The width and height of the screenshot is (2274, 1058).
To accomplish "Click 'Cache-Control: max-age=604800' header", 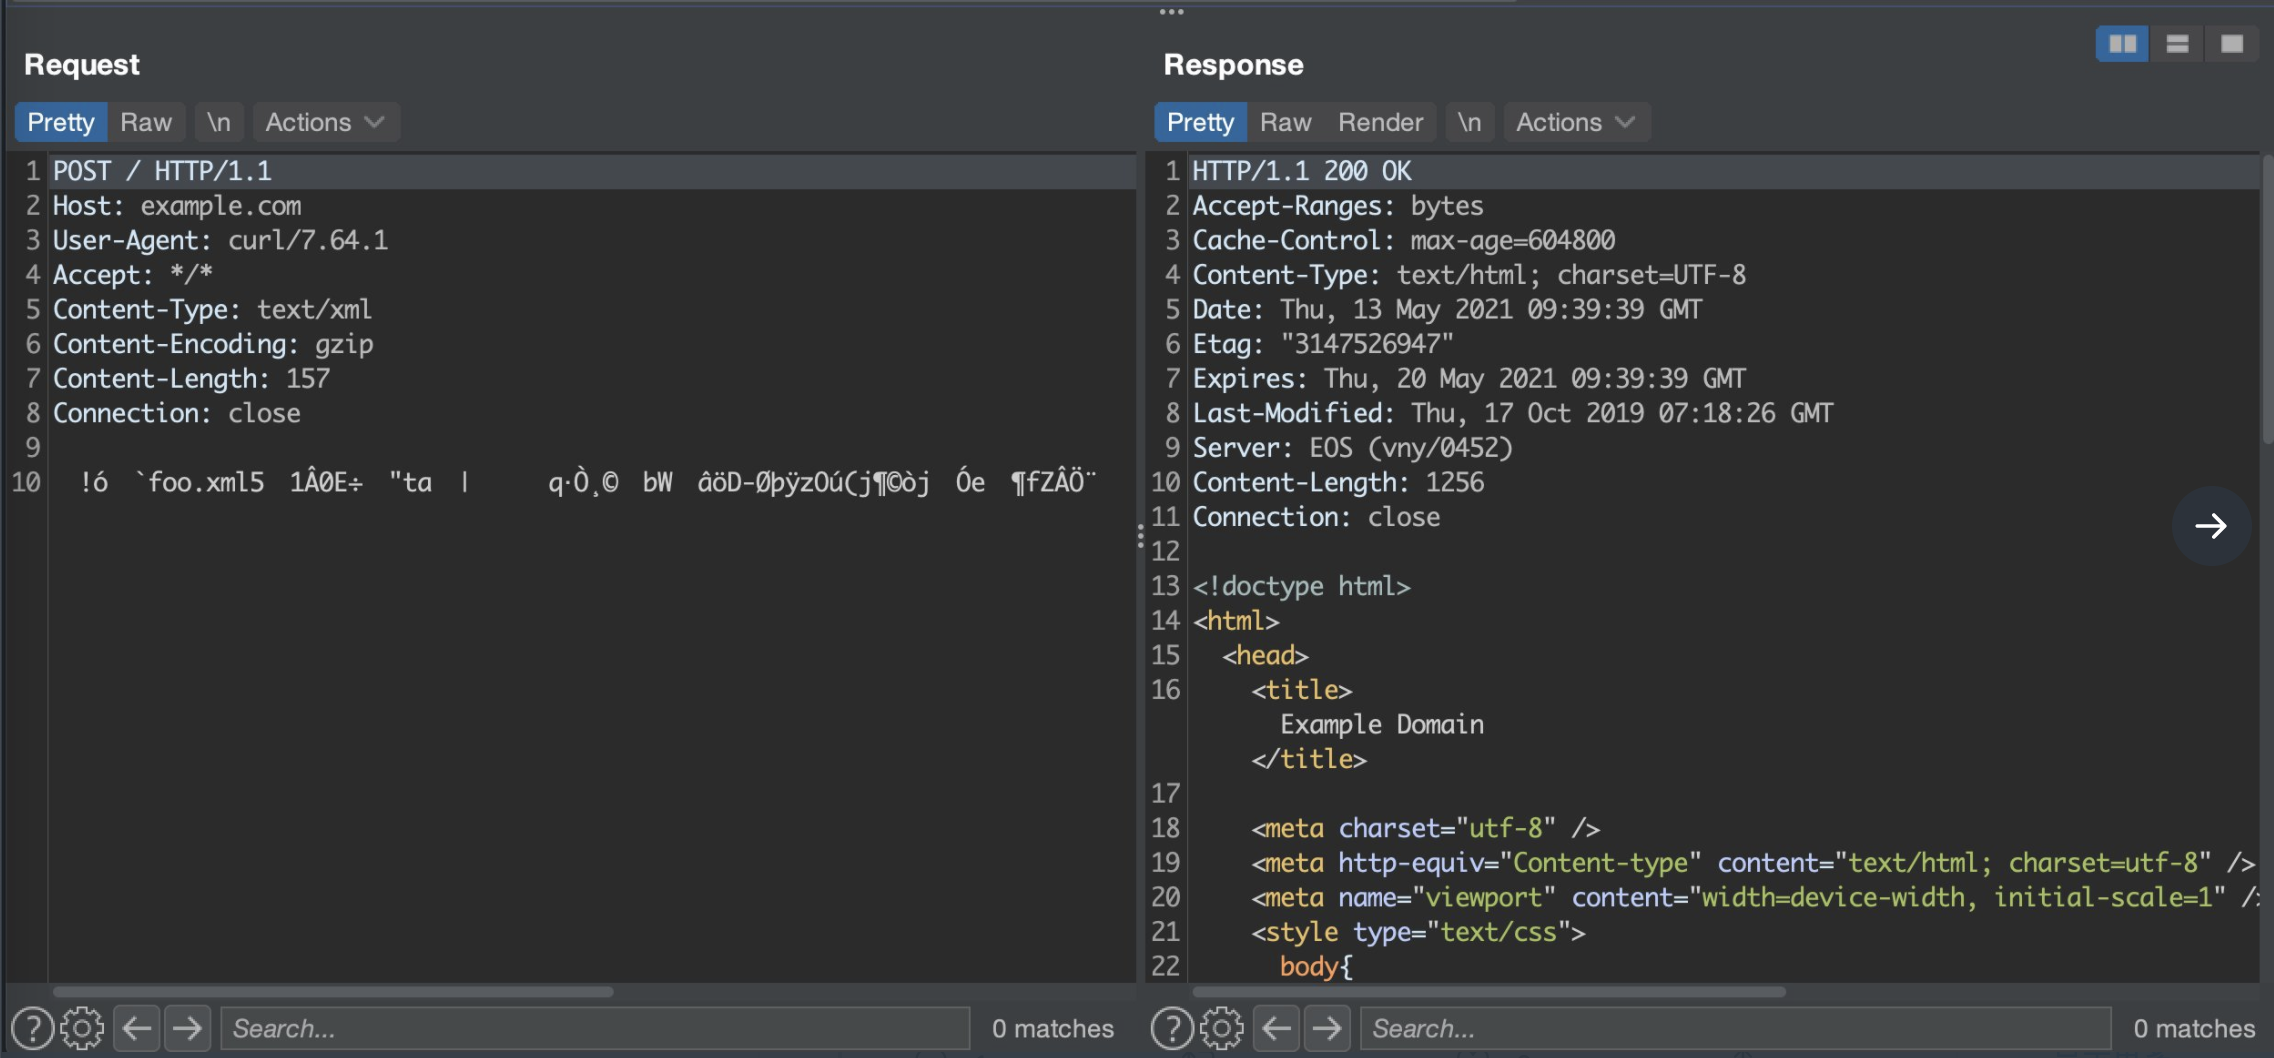I will point(1404,240).
